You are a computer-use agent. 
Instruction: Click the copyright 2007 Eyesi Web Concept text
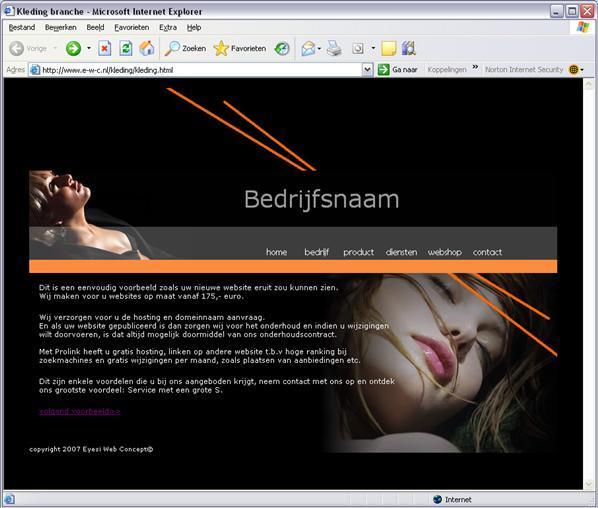(91, 449)
